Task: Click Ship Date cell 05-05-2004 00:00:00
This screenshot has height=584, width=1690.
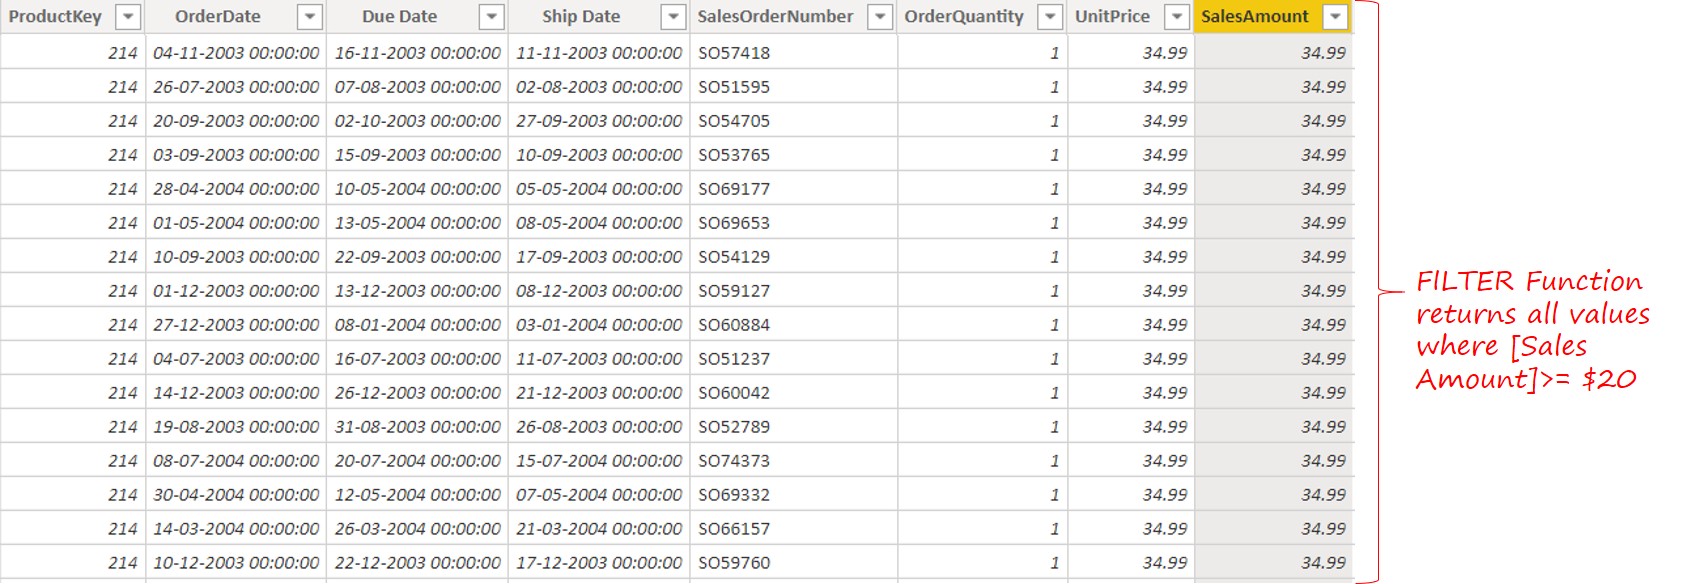Action: pos(599,189)
